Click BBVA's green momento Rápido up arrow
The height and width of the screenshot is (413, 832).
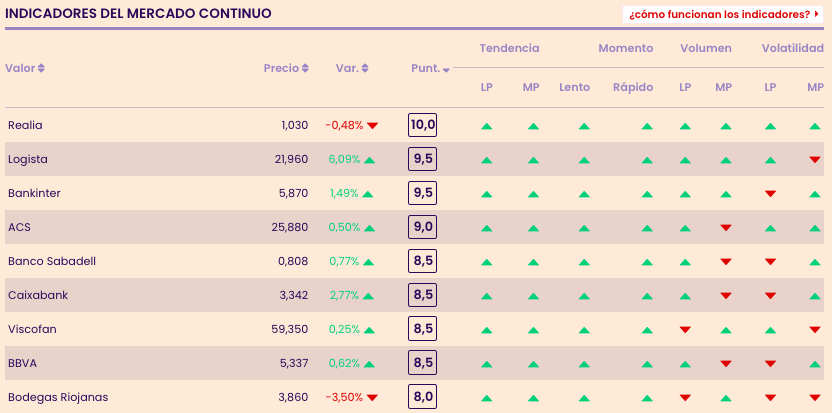coord(647,364)
